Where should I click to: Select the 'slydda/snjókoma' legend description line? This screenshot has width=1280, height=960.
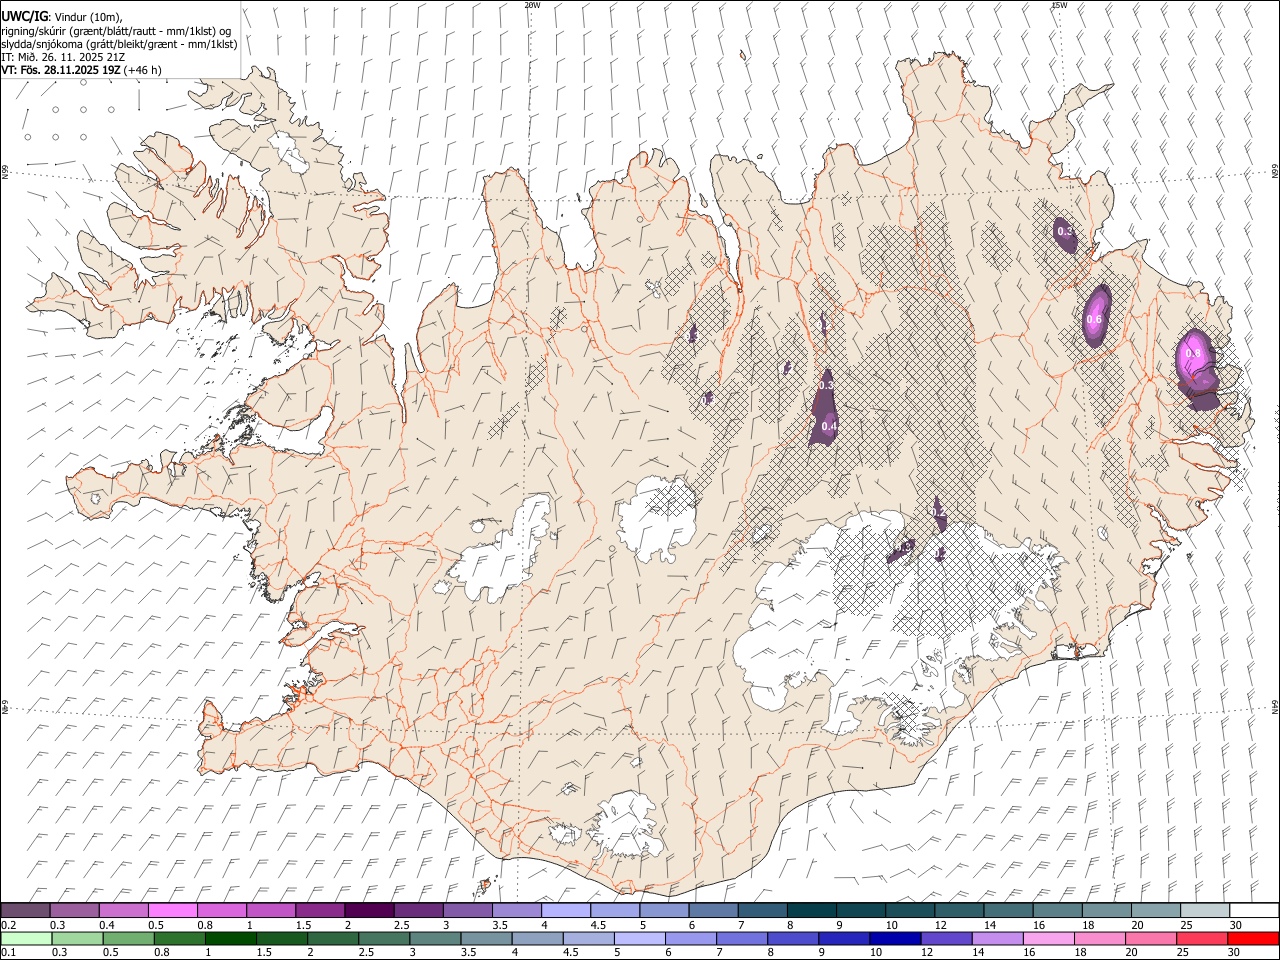pos(119,44)
